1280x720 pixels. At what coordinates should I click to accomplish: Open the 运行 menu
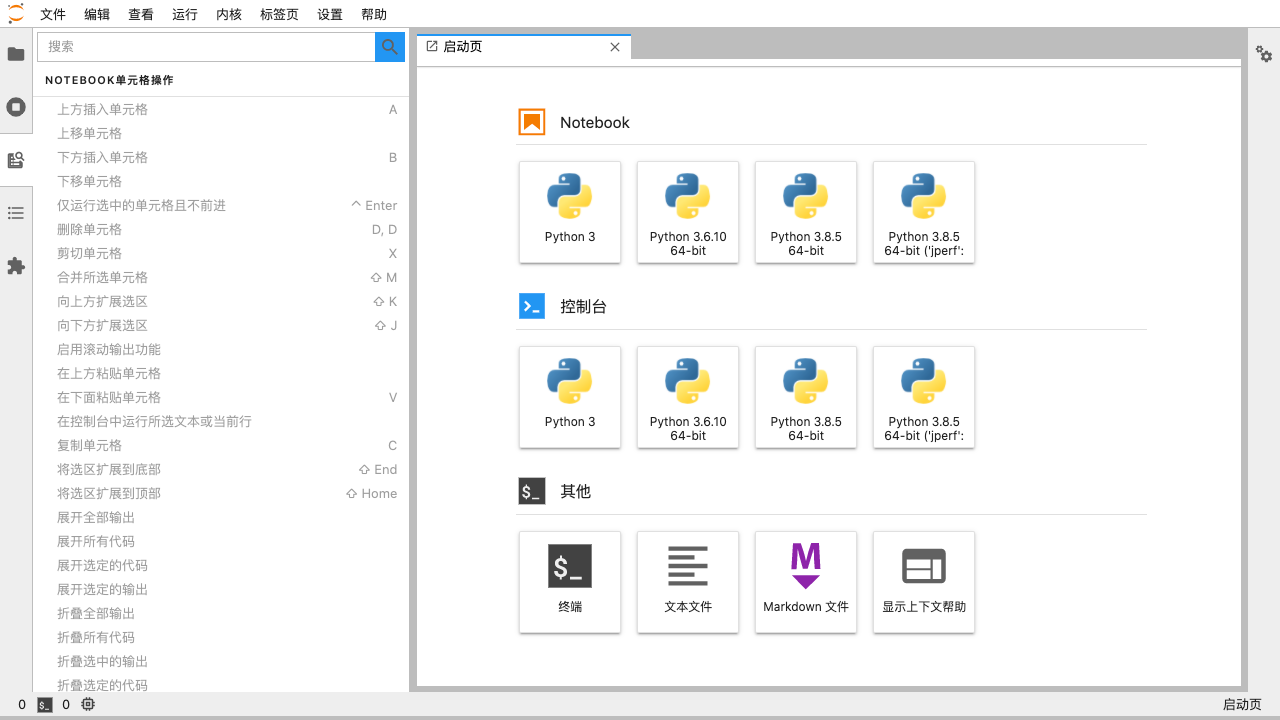184,14
